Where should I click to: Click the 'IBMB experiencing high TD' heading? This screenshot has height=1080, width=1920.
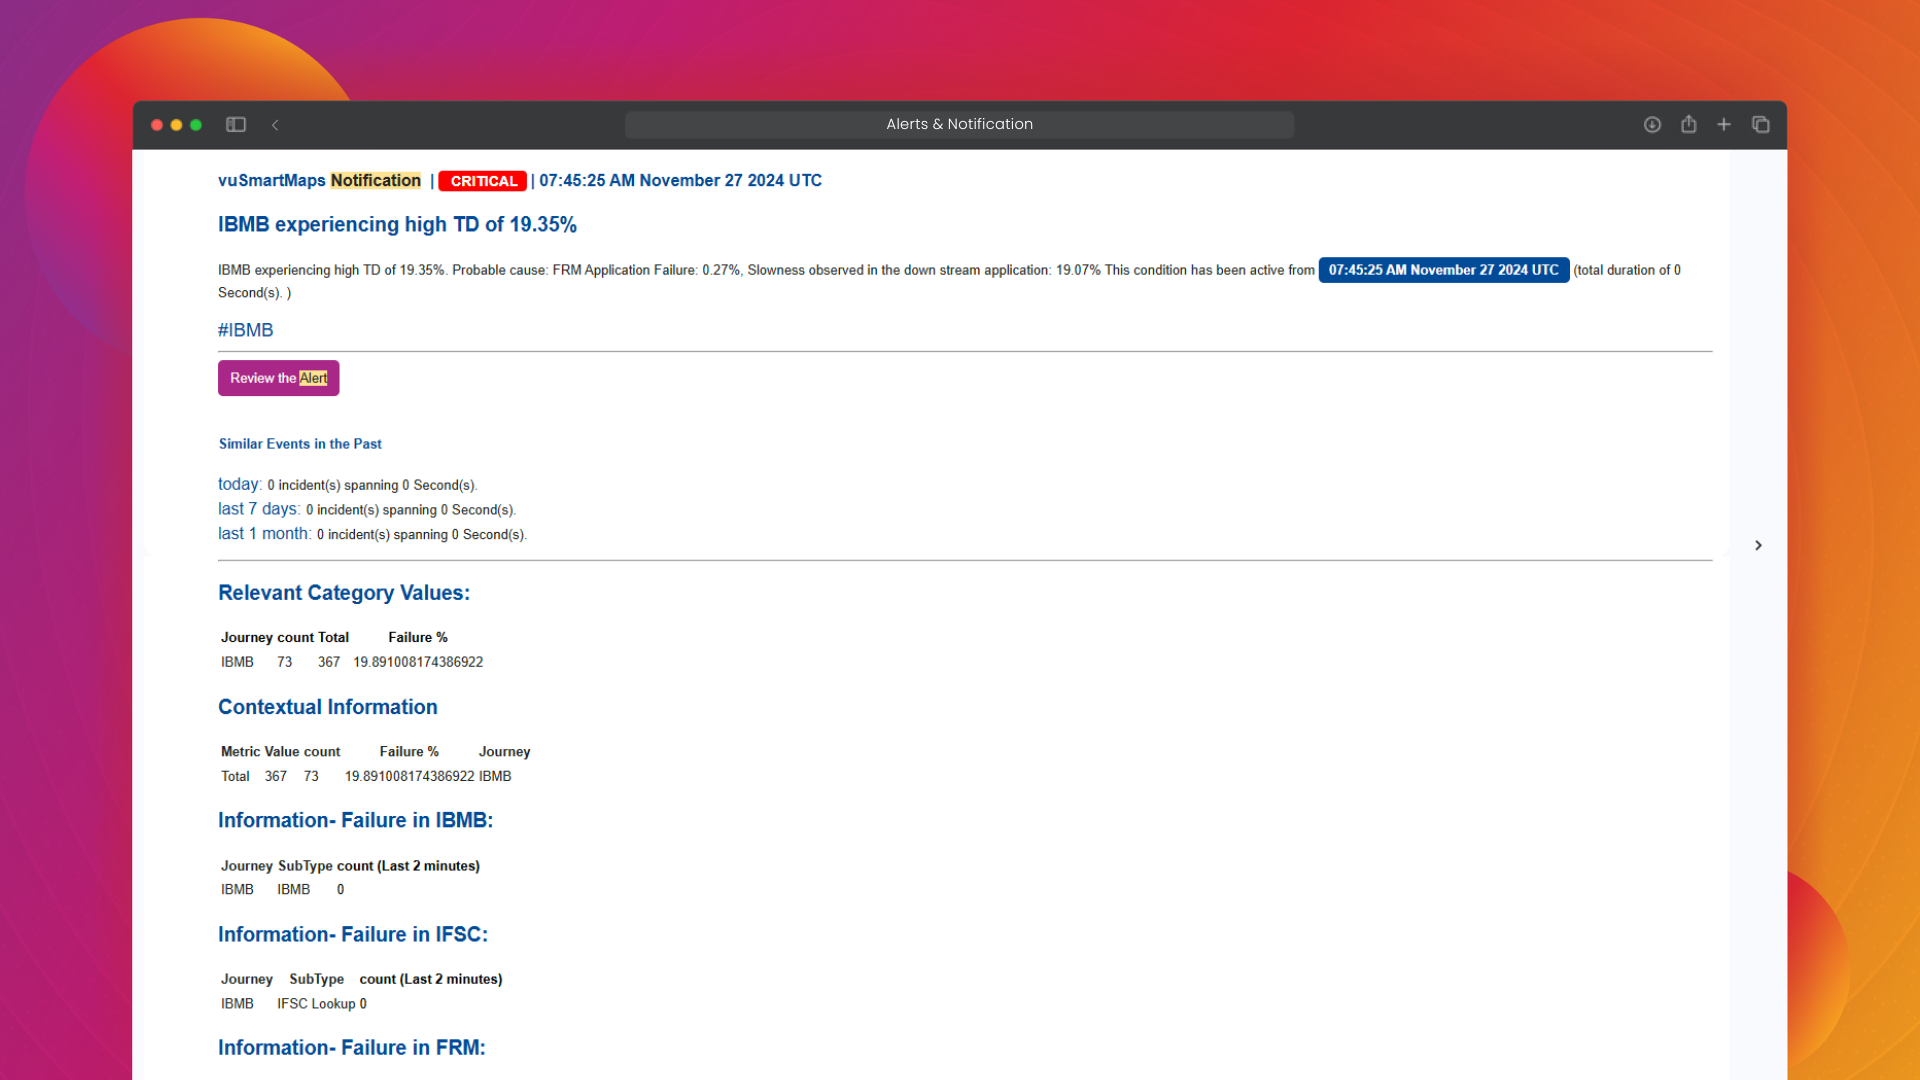[397, 225]
